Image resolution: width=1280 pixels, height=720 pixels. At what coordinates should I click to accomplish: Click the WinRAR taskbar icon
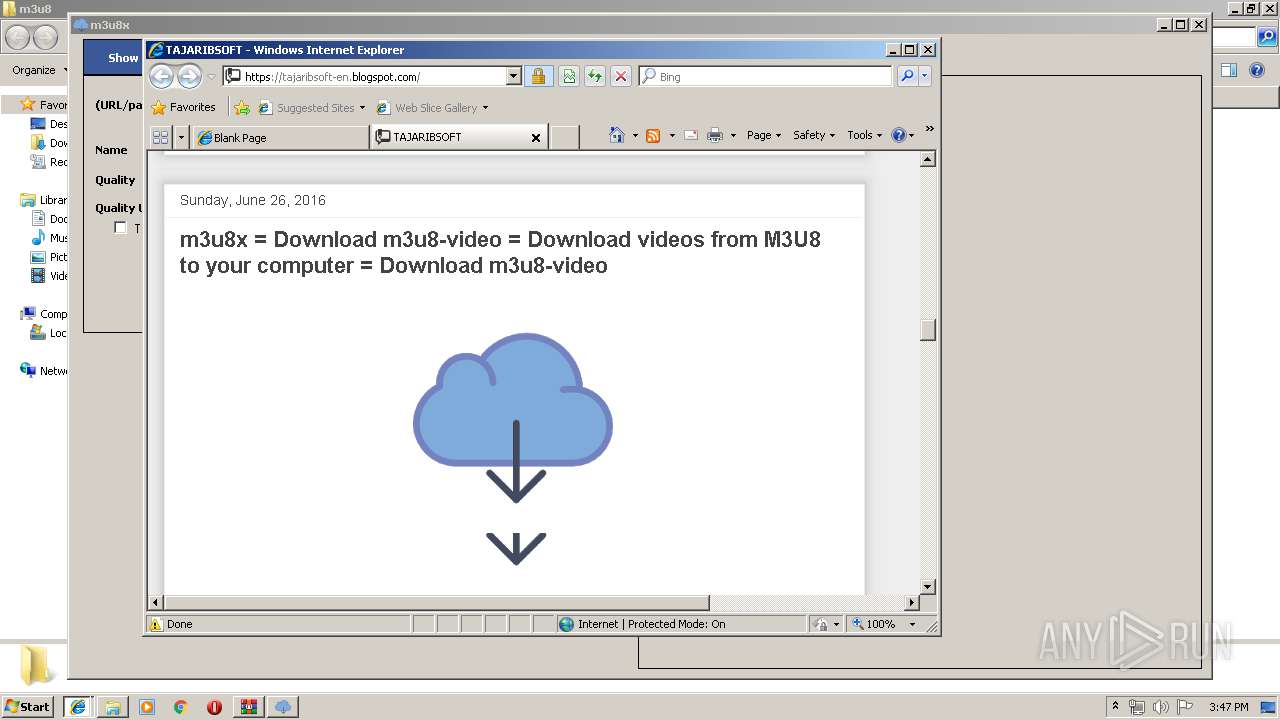click(x=248, y=707)
